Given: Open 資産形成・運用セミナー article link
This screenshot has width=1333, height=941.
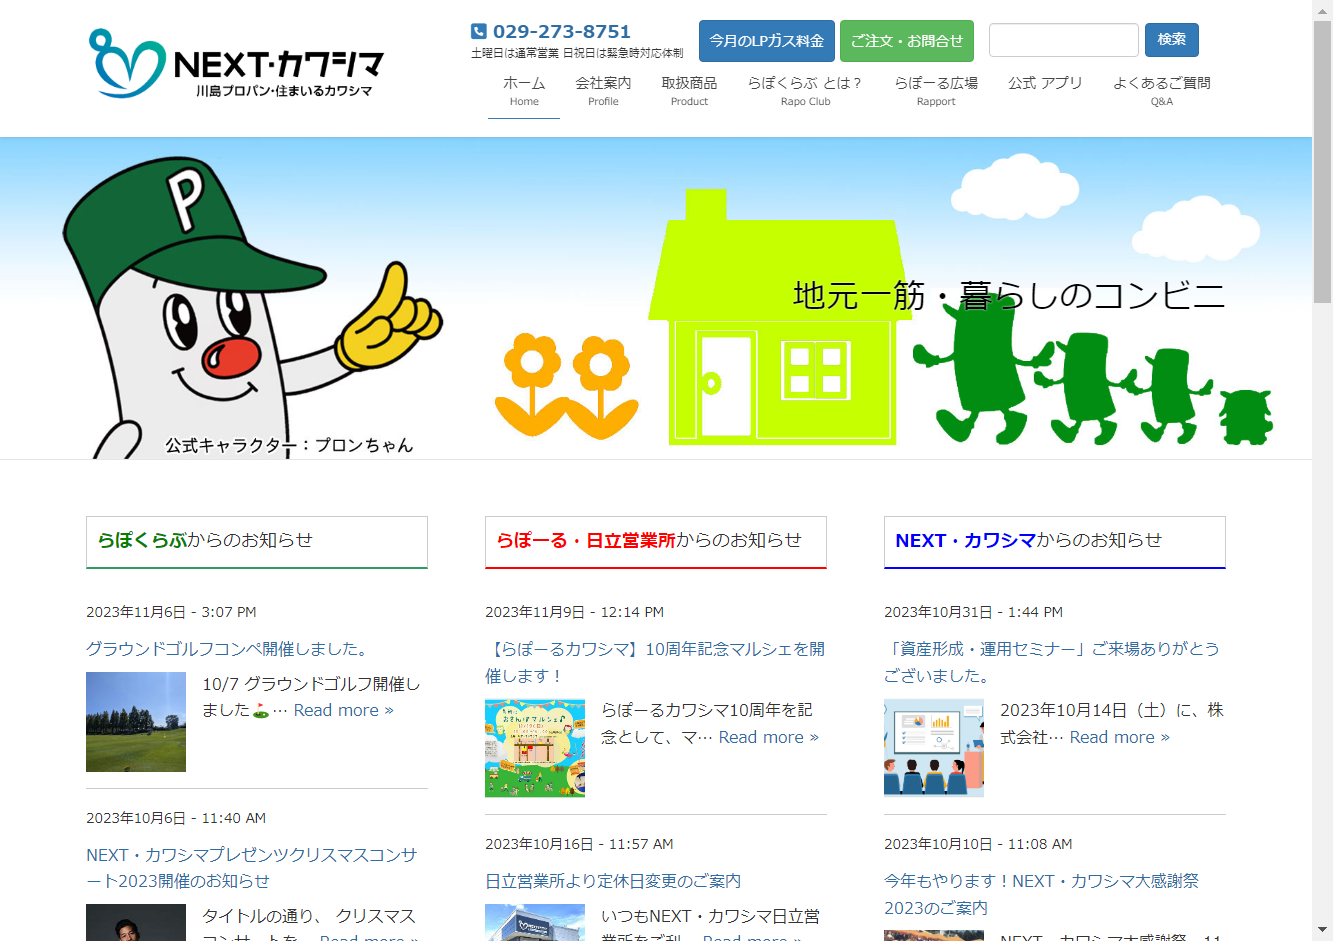Looking at the screenshot, I should (1052, 662).
